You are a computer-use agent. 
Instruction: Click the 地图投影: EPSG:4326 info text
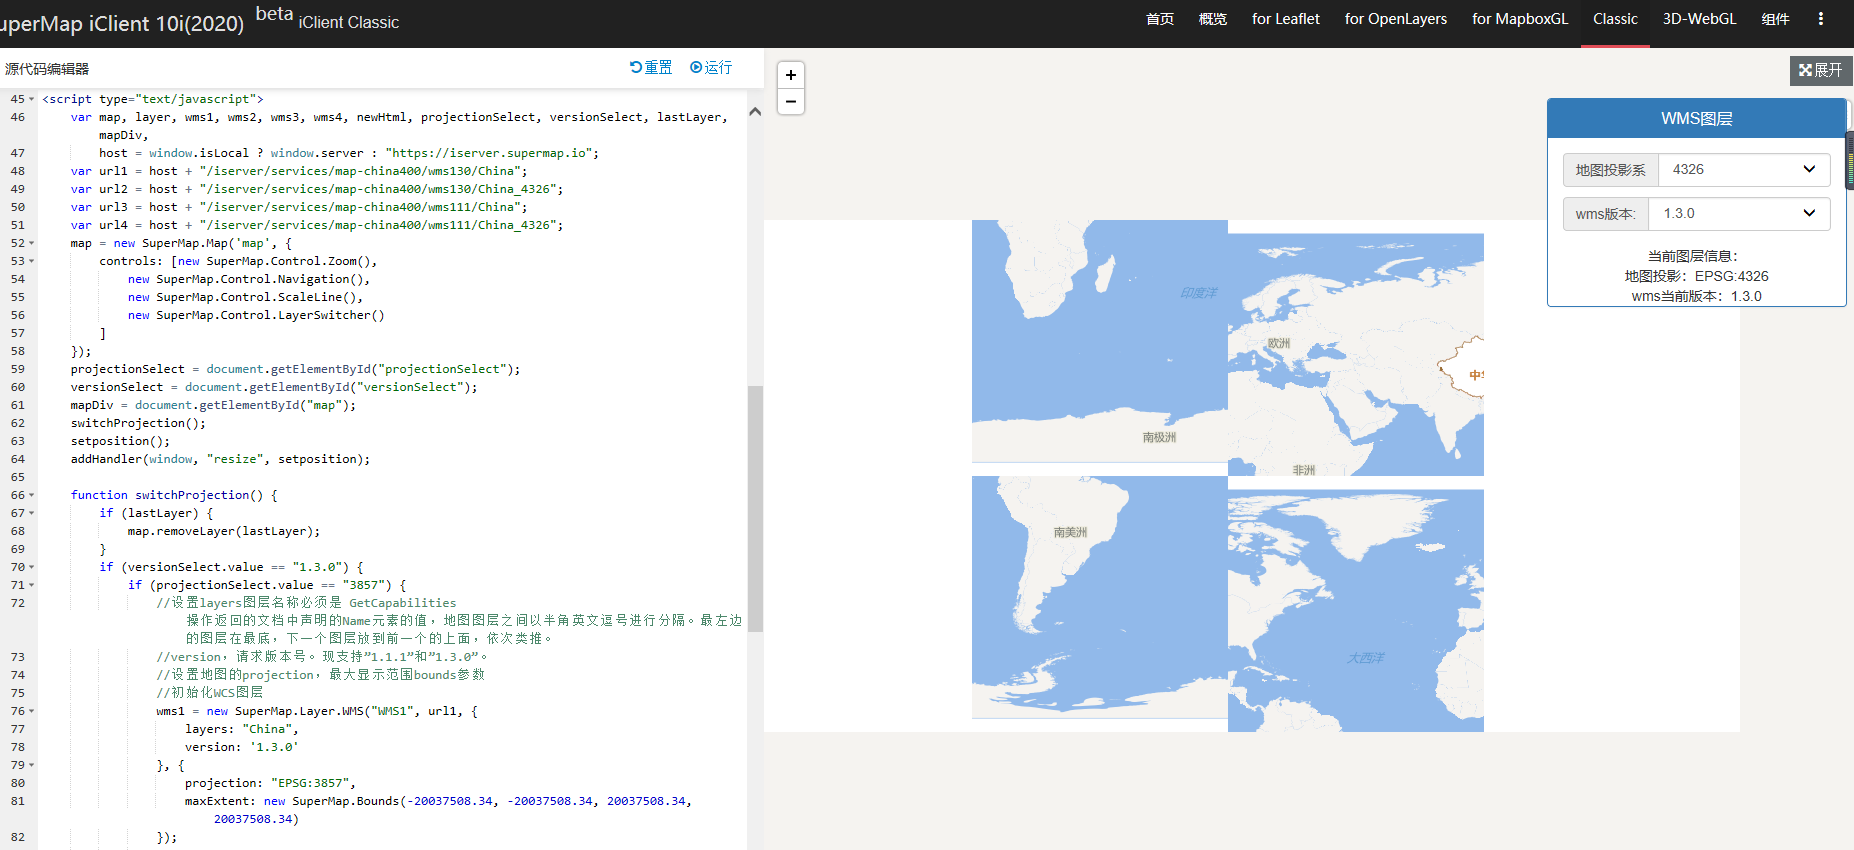(x=1696, y=276)
